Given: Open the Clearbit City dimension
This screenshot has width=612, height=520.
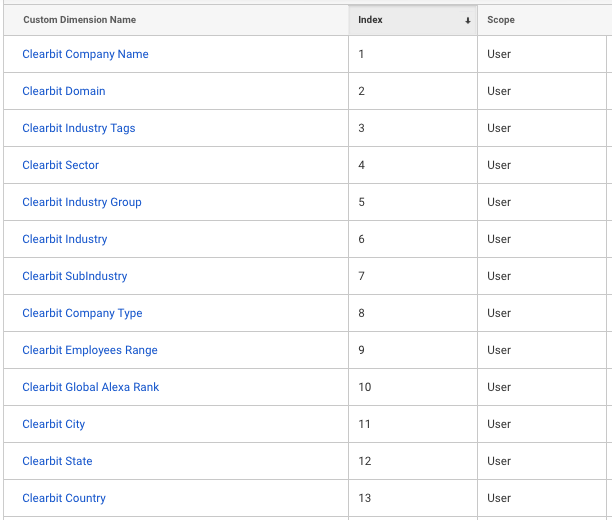Looking at the screenshot, I should pos(53,424).
